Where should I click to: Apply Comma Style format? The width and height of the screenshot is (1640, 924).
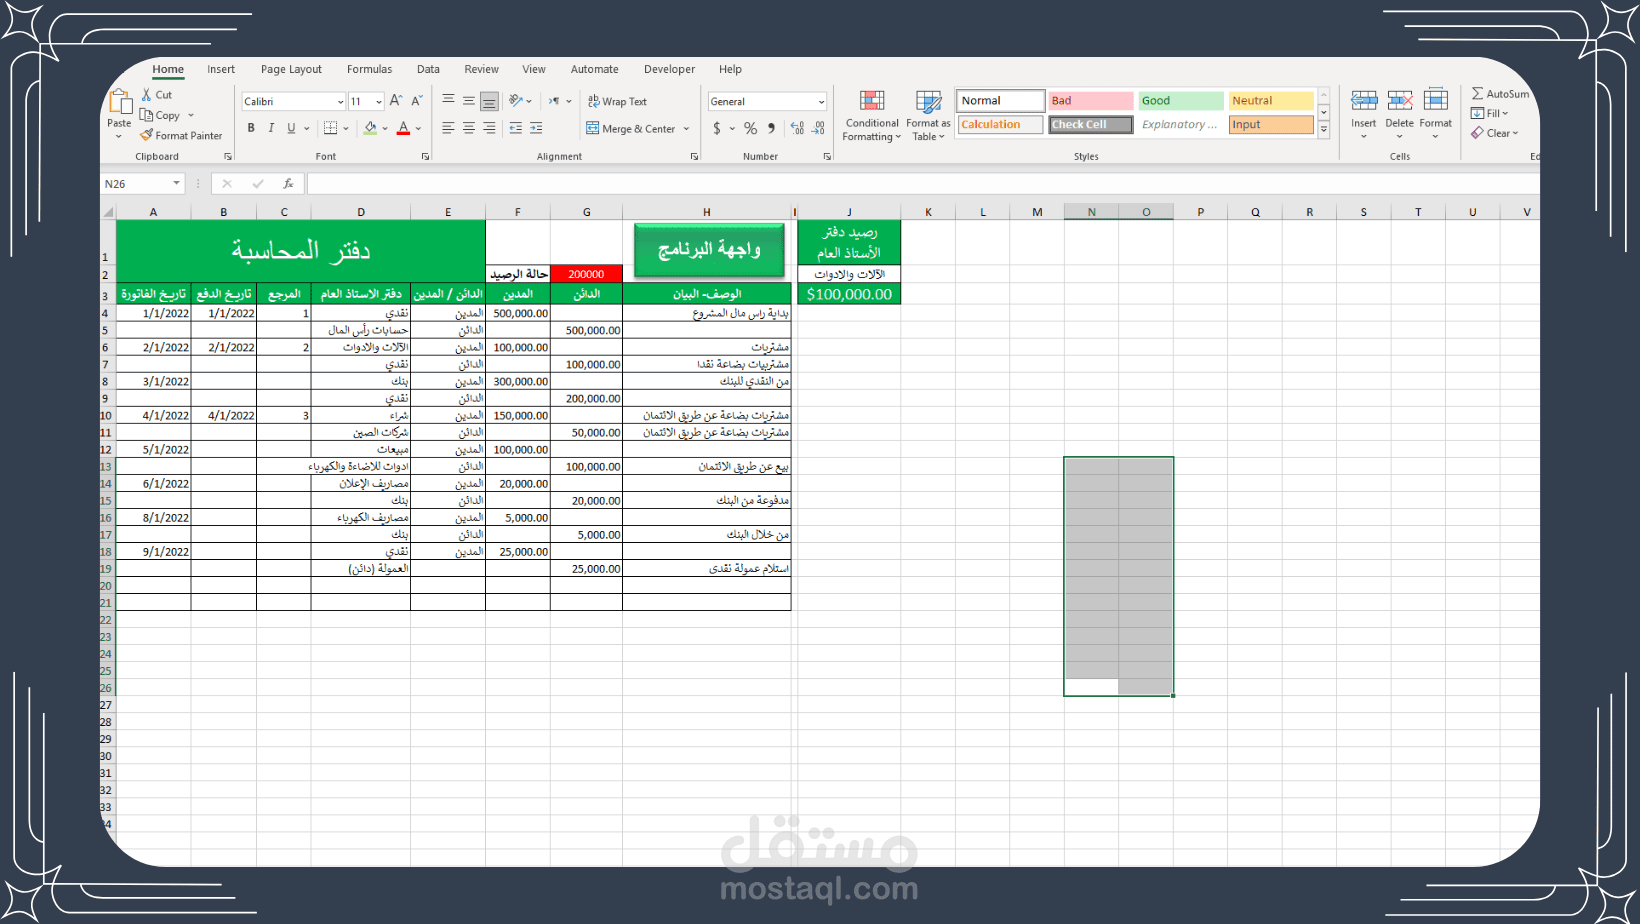click(x=771, y=128)
